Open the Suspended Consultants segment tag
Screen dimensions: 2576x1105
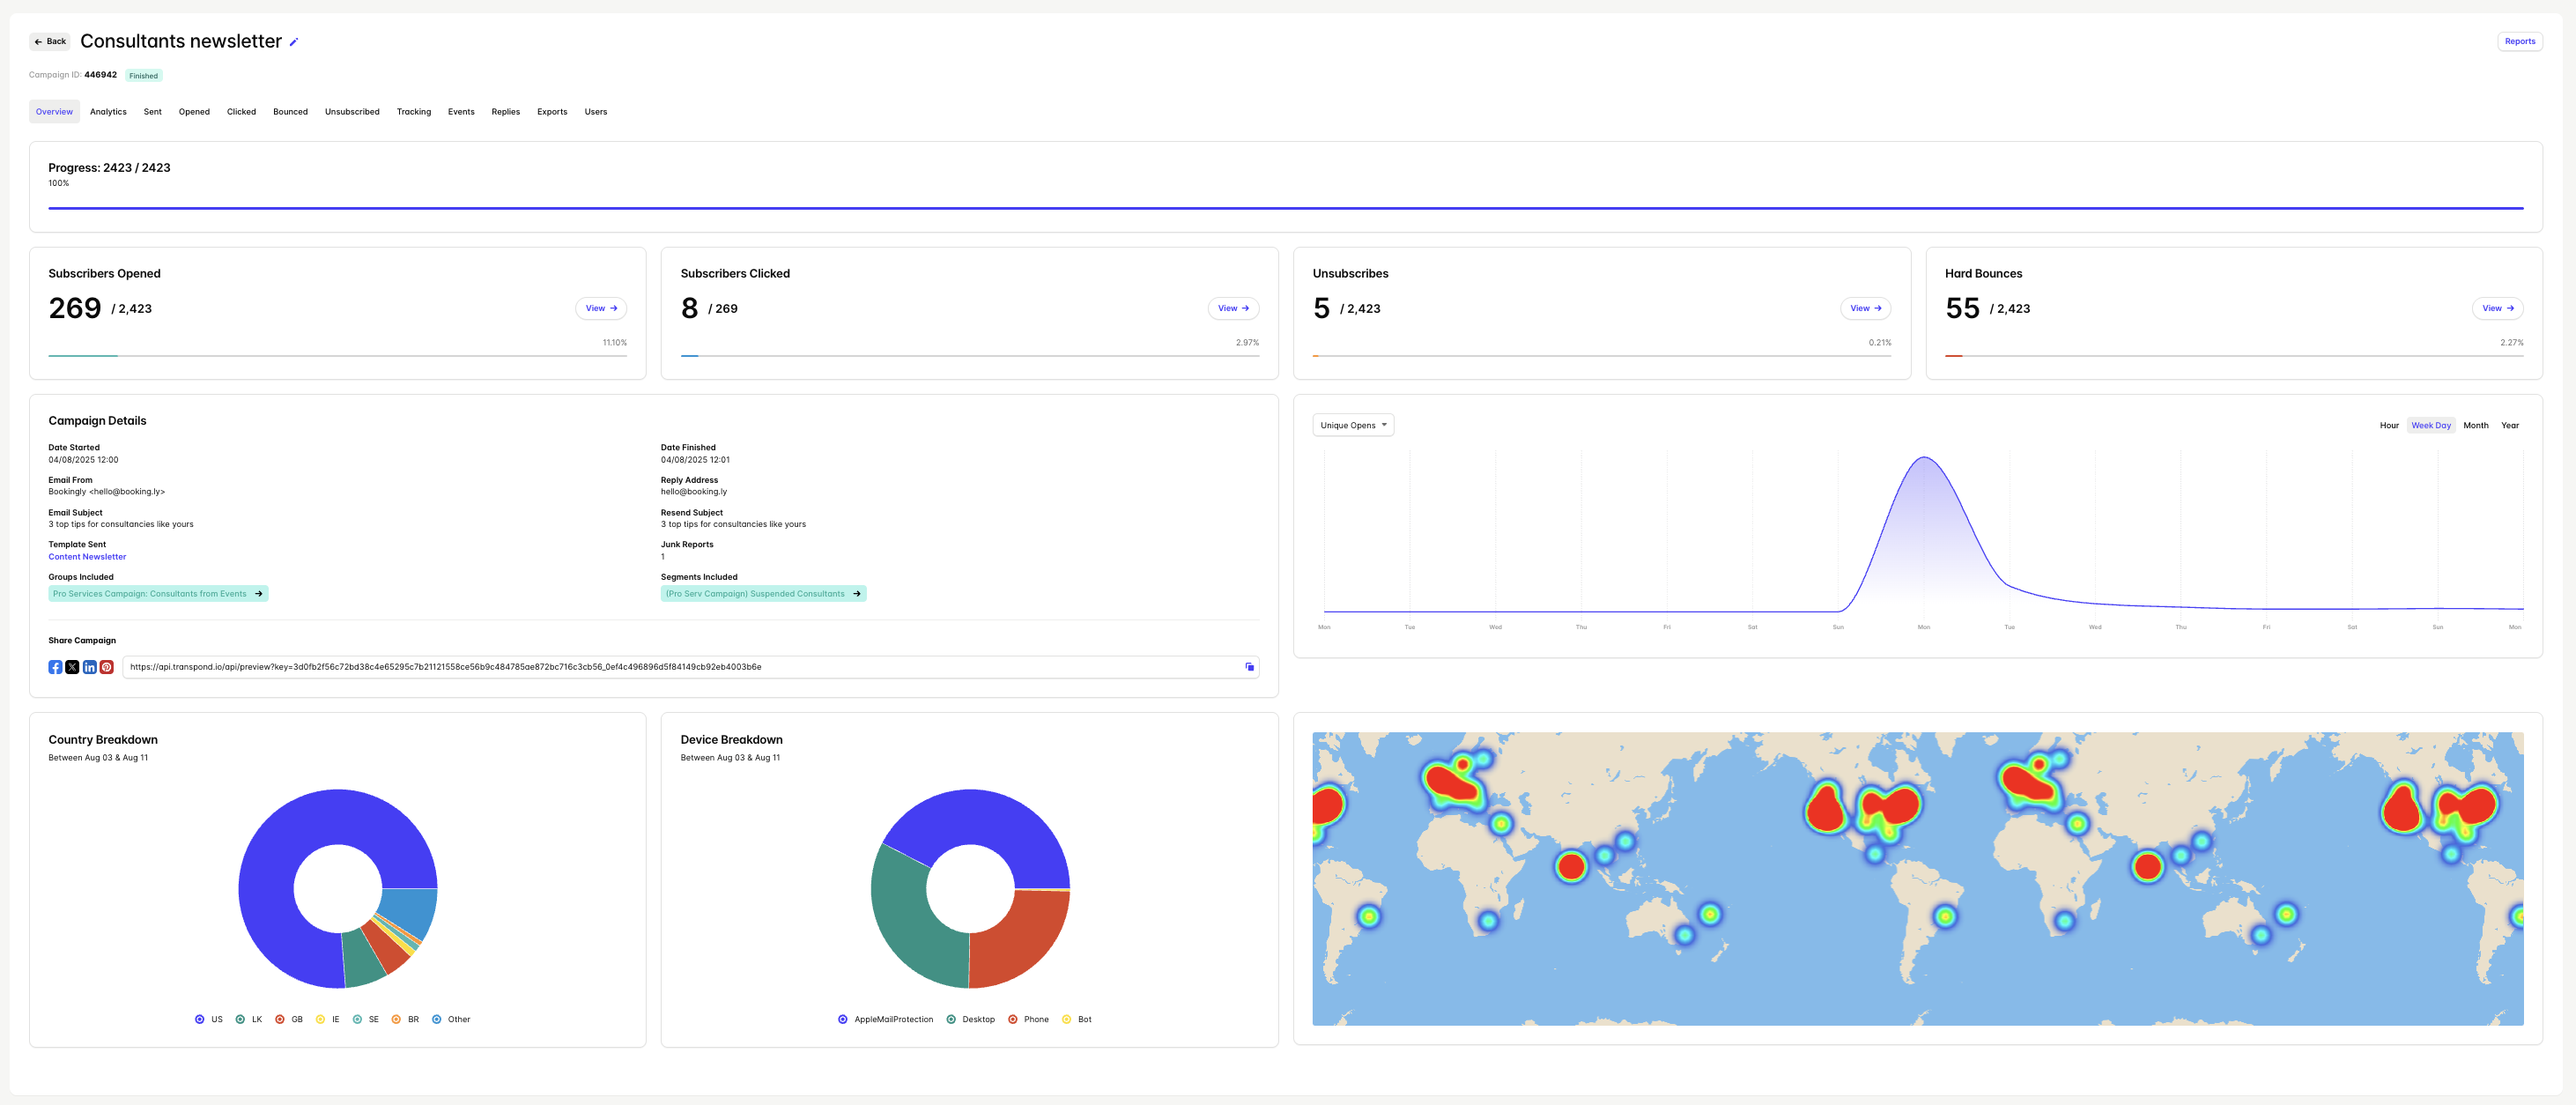pos(763,594)
